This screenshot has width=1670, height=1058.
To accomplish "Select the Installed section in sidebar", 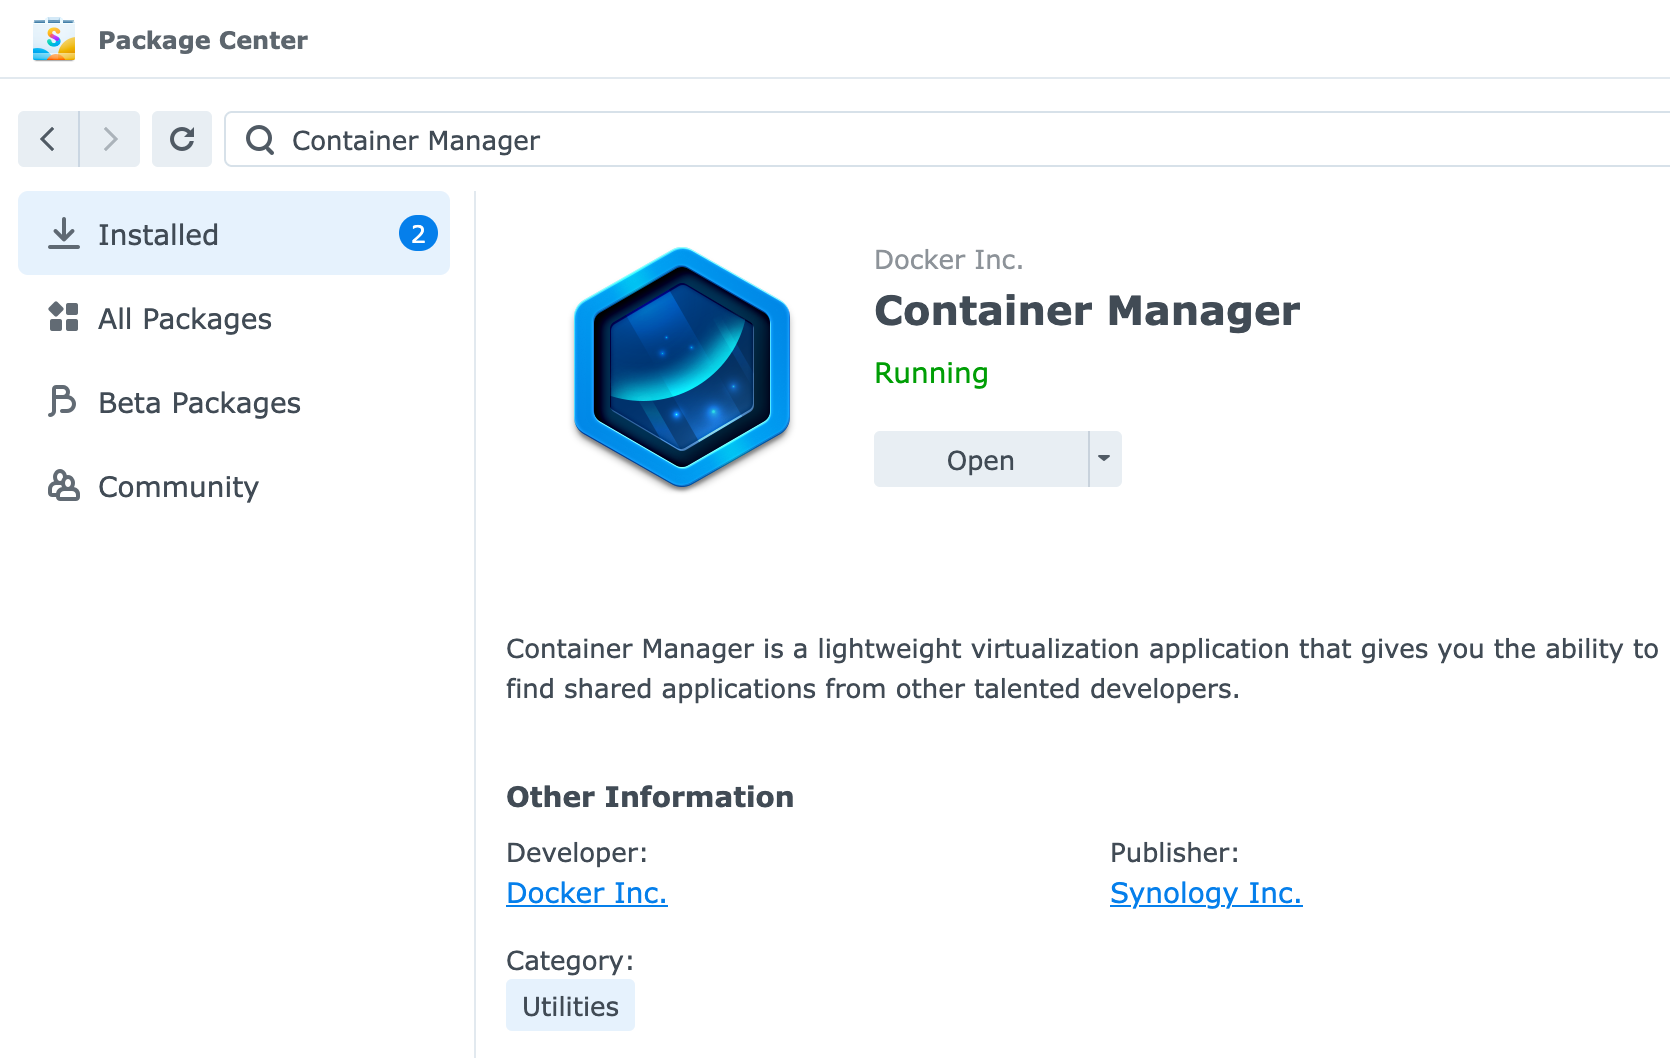I will 158,233.
